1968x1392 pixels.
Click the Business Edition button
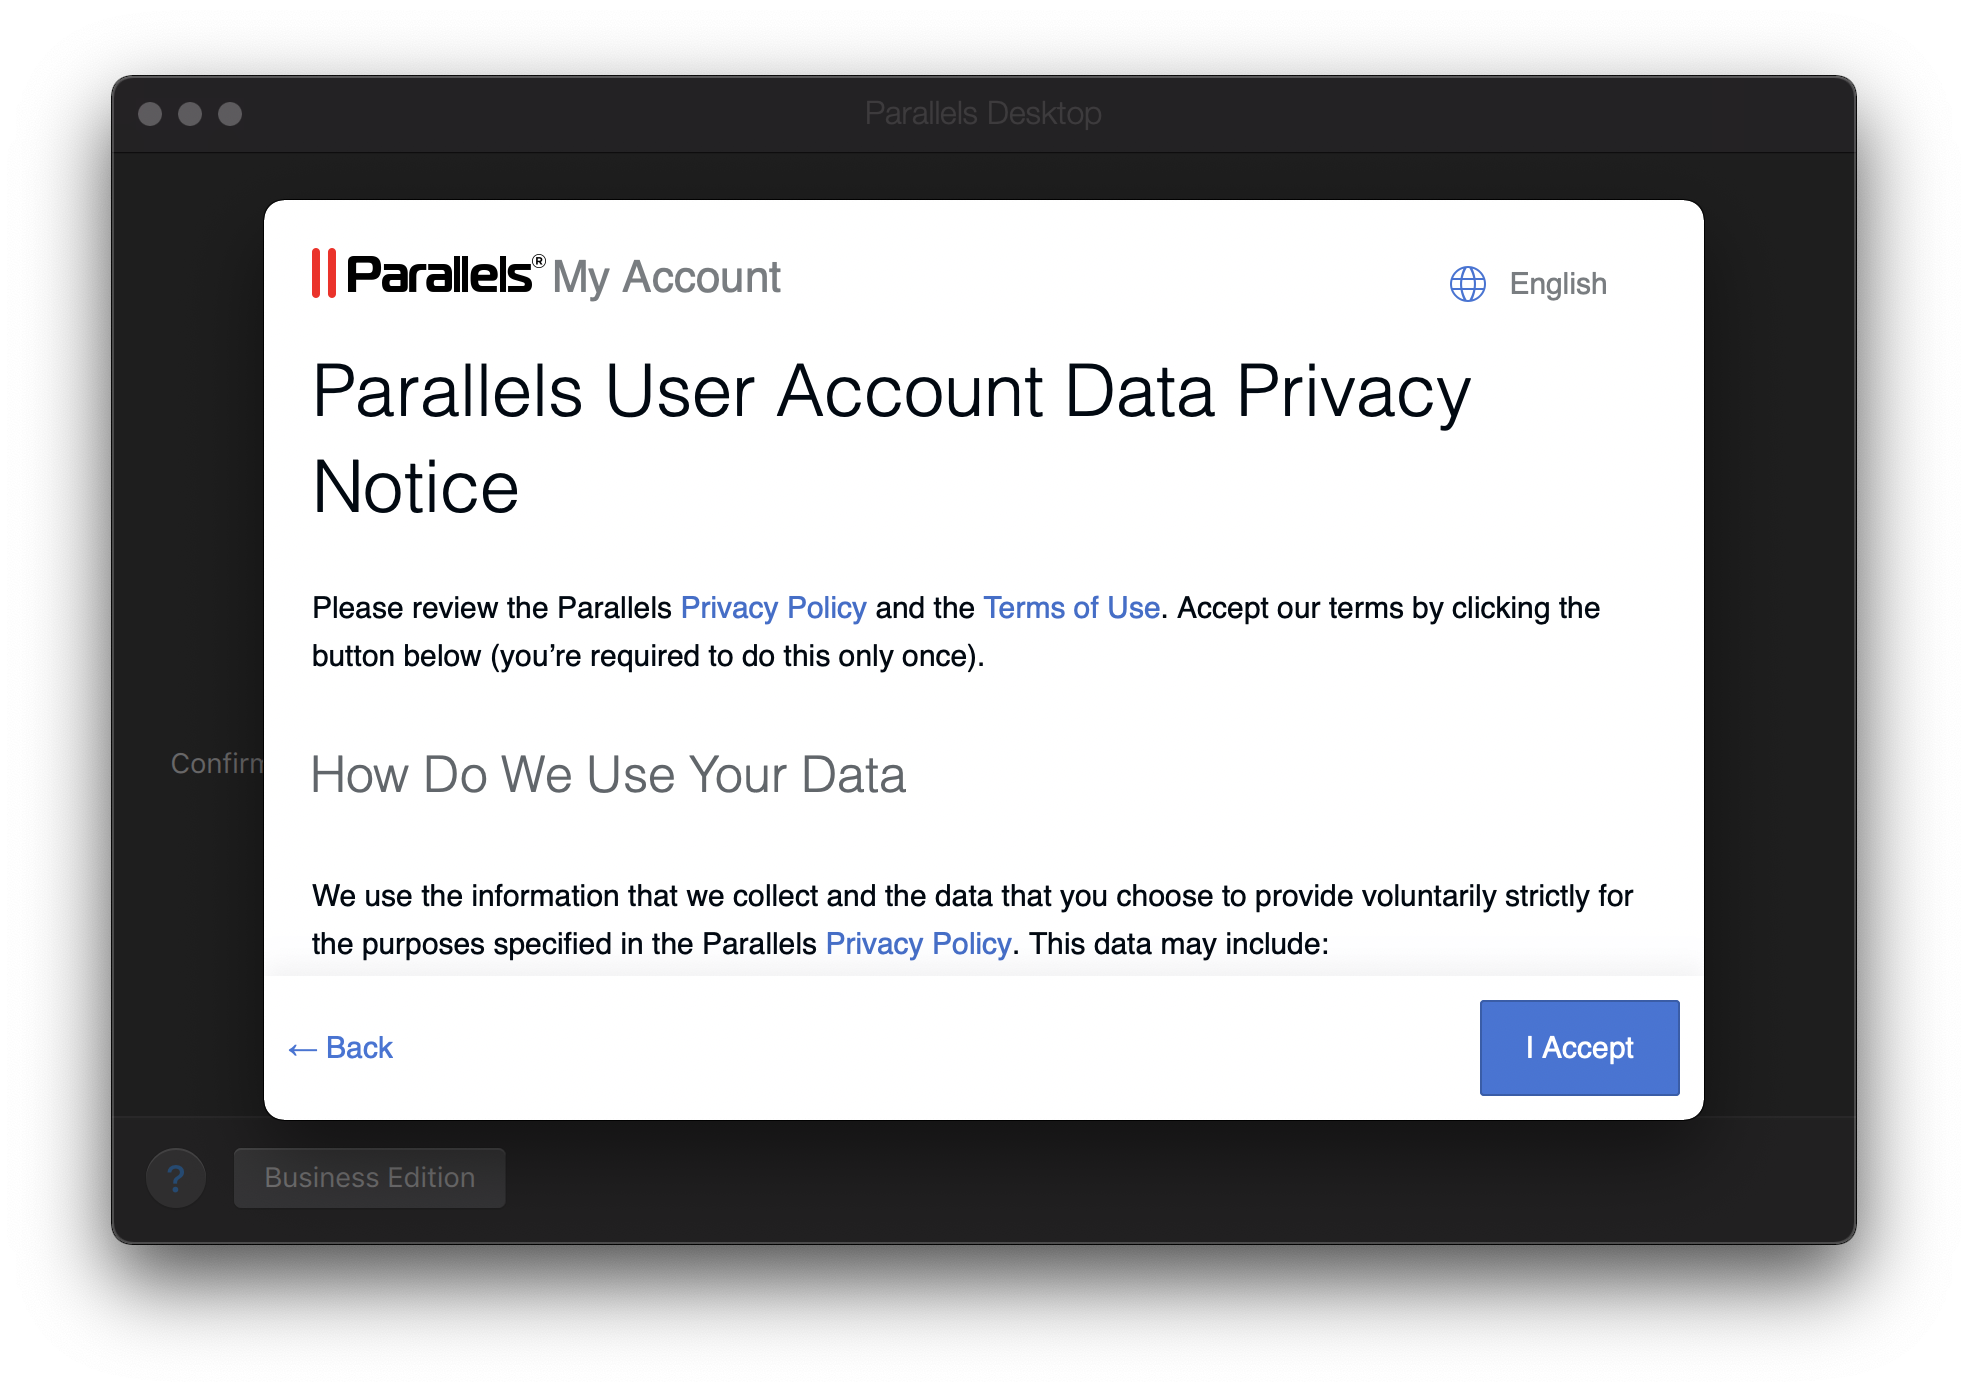[370, 1178]
